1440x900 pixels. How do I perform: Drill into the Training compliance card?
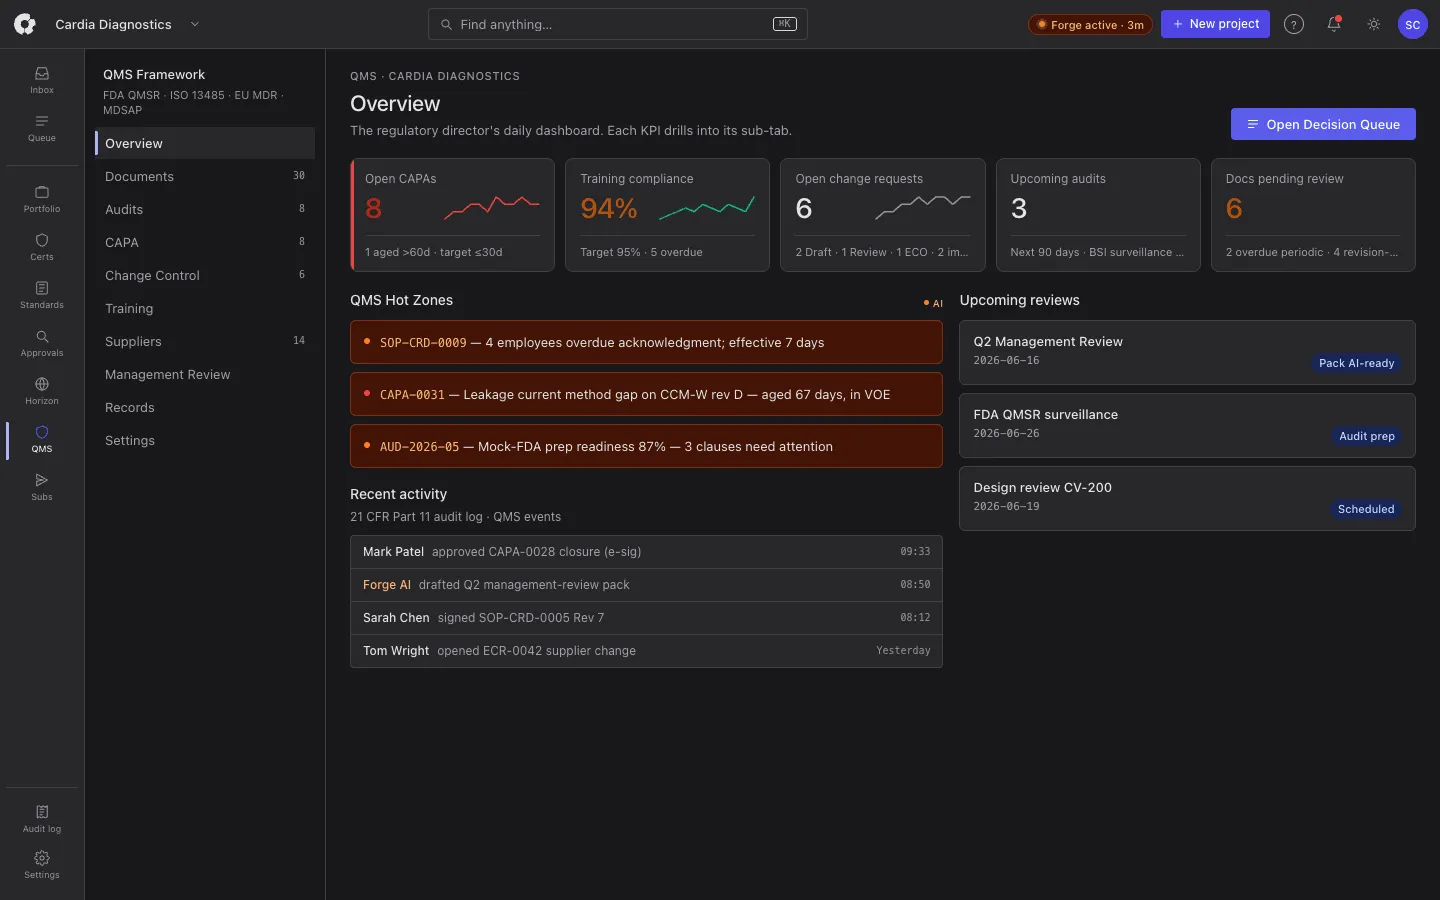click(x=667, y=215)
